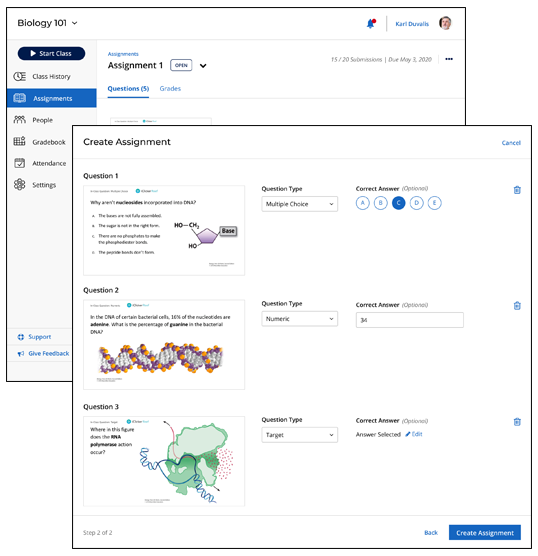Image resolution: width=538 pixels, height=556 pixels.
Task: Delete Question 1 with trash icon
Action: [x=517, y=190]
